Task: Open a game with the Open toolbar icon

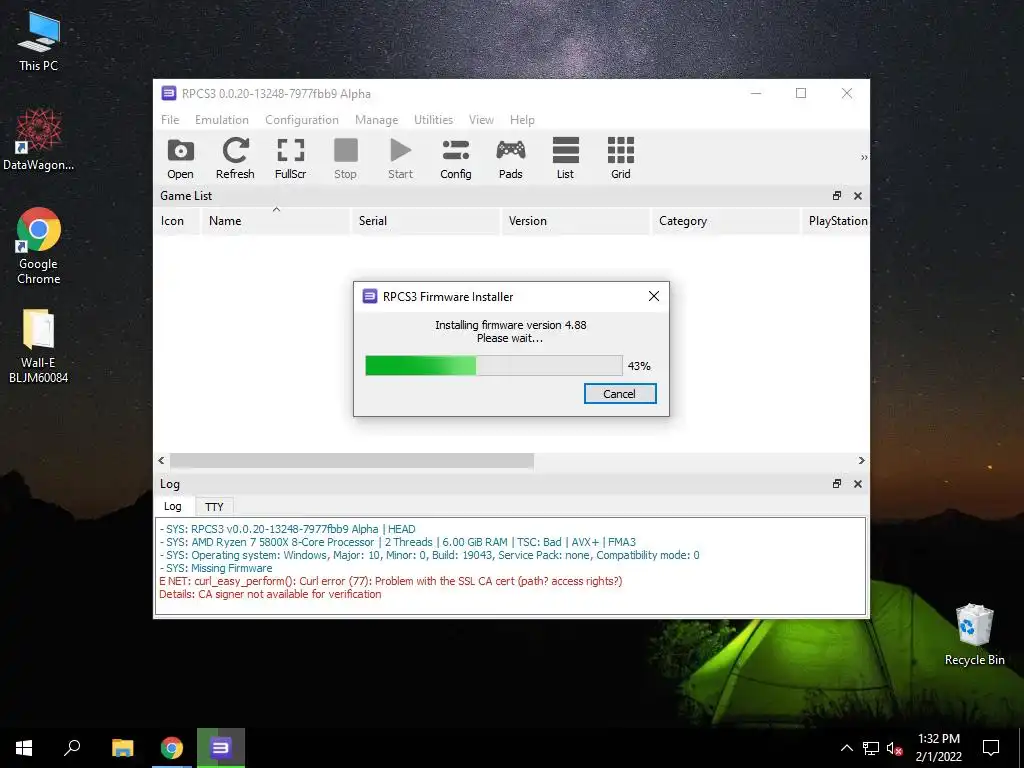Action: (180, 159)
